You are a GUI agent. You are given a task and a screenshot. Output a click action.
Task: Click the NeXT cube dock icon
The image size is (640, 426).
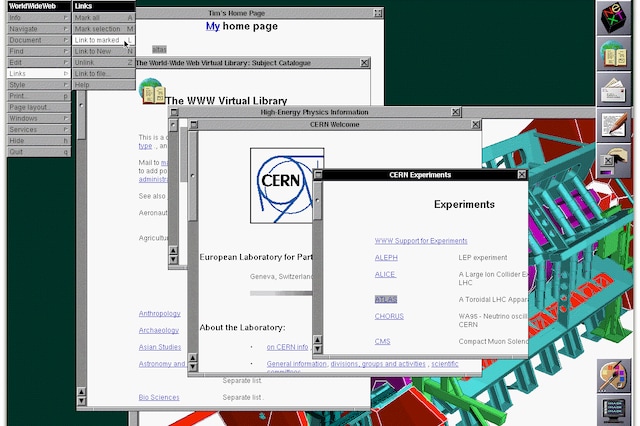[614, 18]
